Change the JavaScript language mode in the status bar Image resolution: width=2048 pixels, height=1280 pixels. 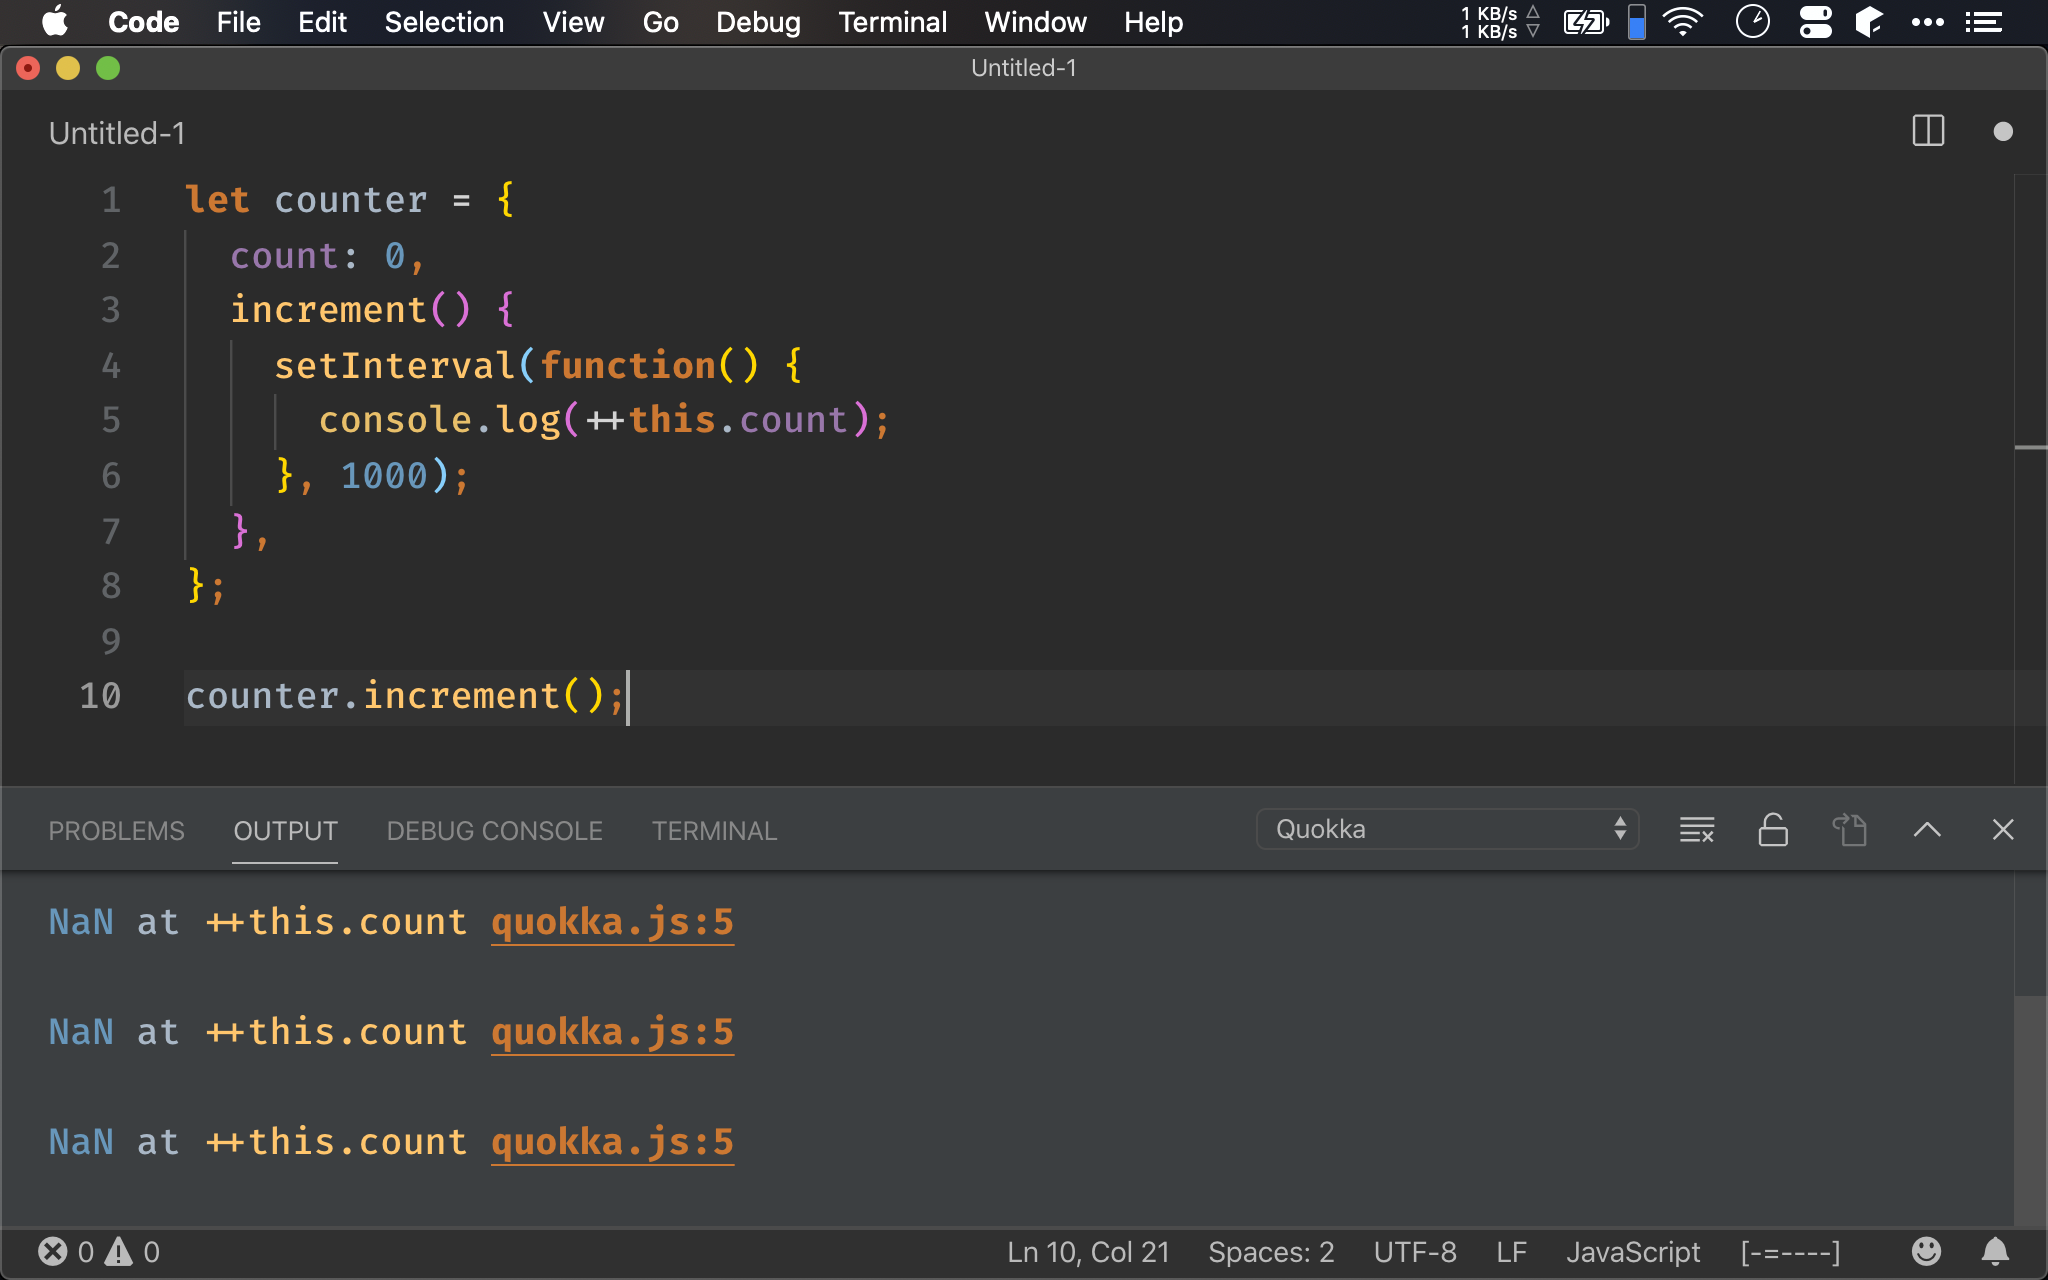(x=1632, y=1252)
